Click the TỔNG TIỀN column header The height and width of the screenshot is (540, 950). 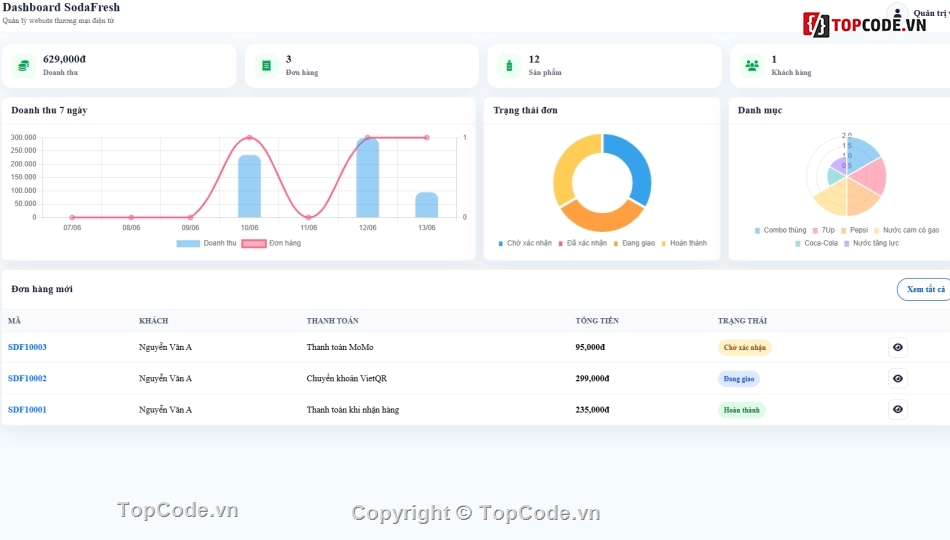597,321
